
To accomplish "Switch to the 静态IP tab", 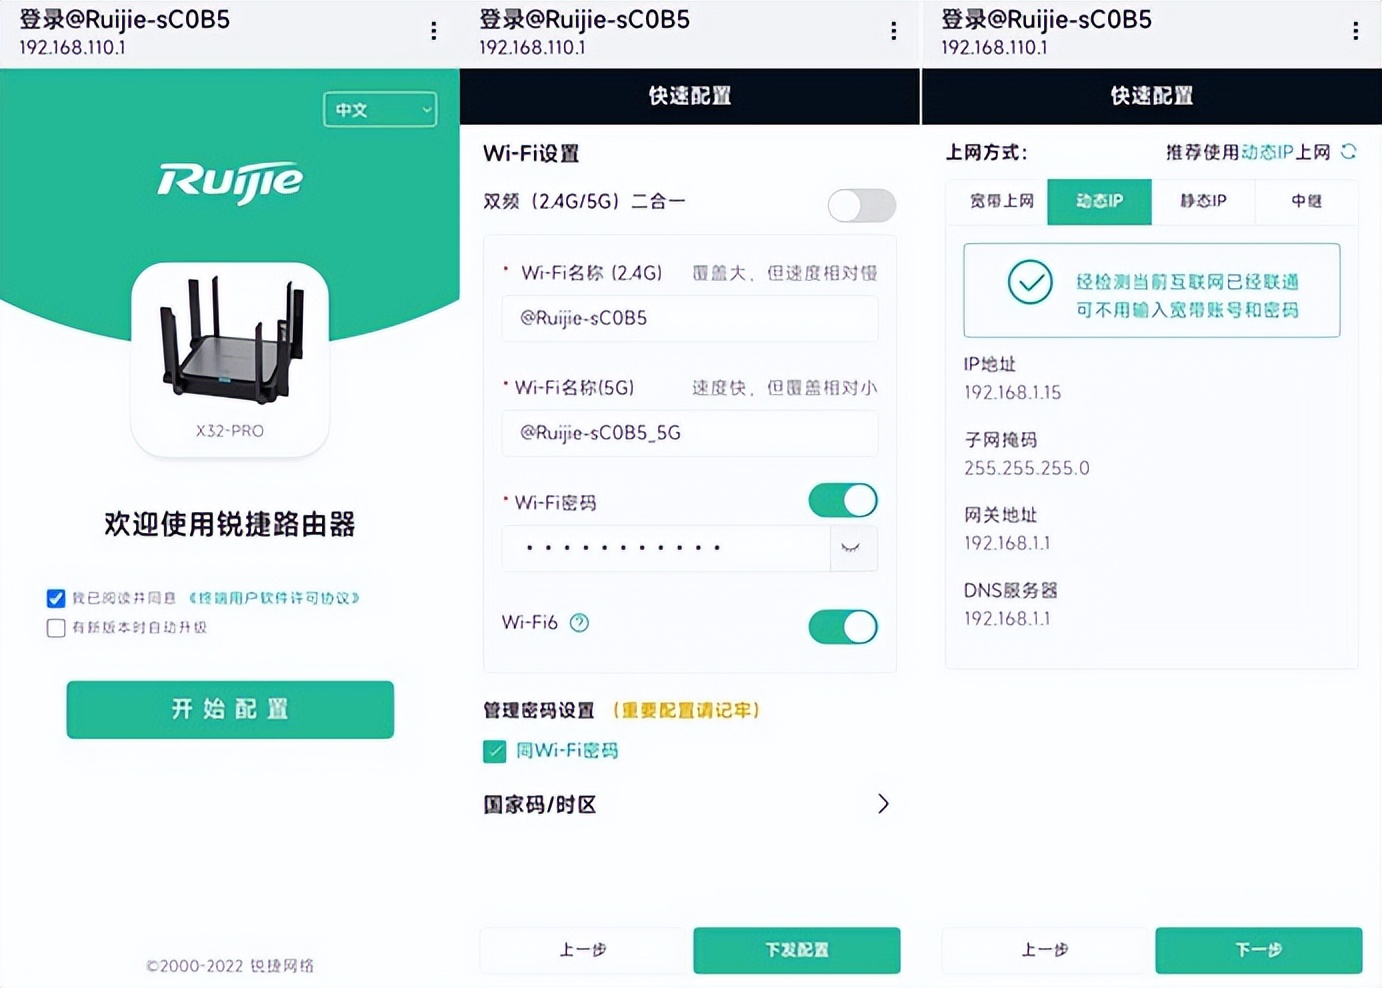I will (1203, 201).
